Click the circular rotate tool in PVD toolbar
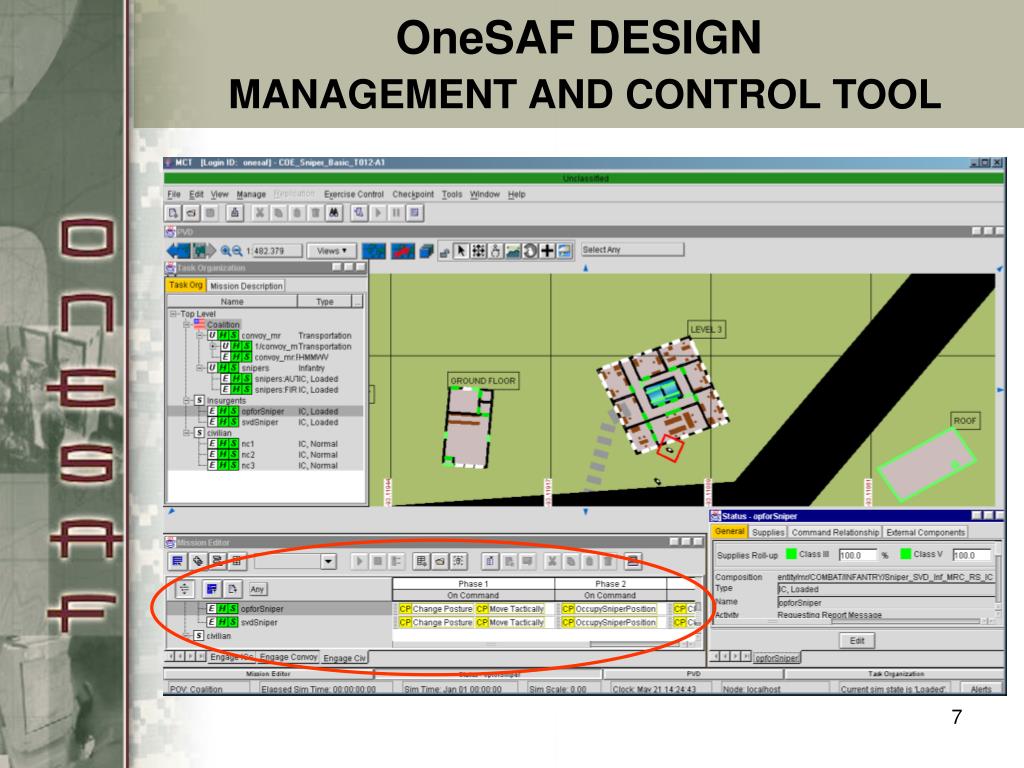The height and width of the screenshot is (768, 1024). [530, 251]
